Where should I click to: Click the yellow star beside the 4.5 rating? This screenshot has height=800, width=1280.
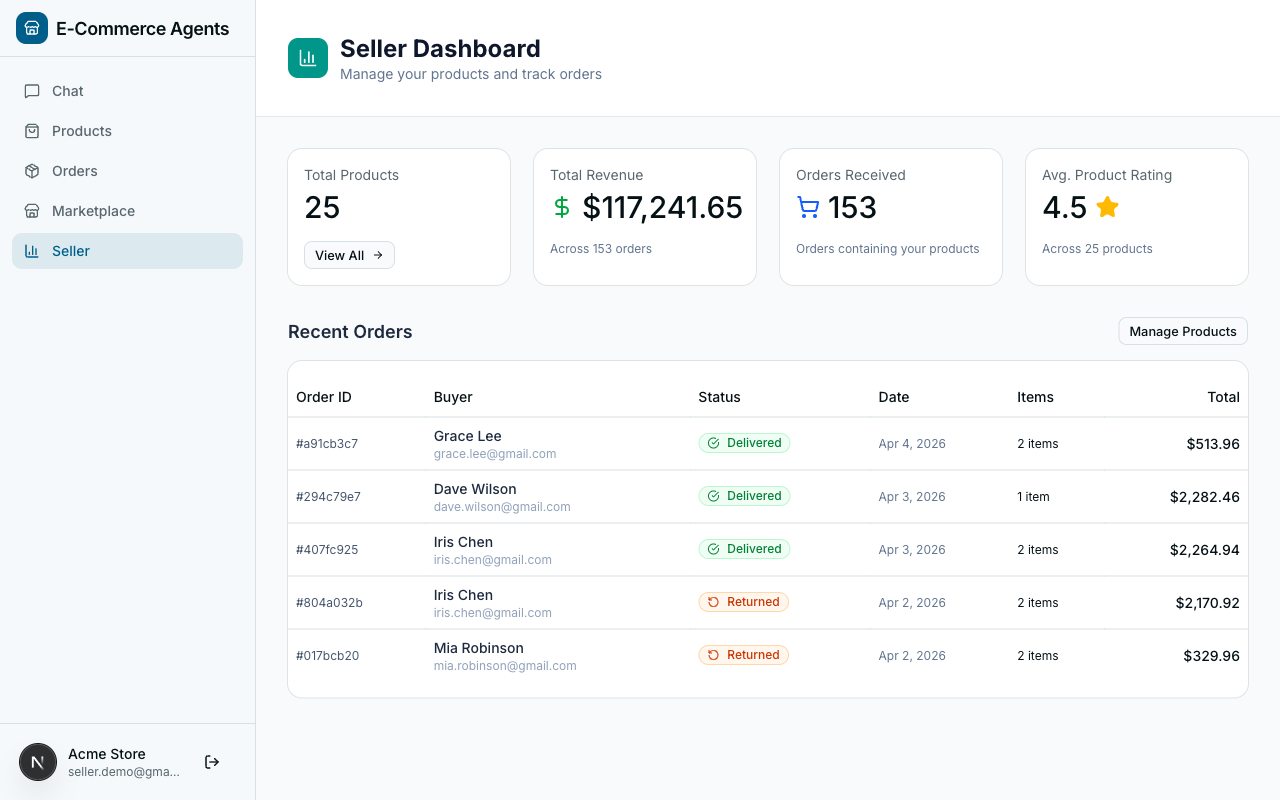point(1107,207)
